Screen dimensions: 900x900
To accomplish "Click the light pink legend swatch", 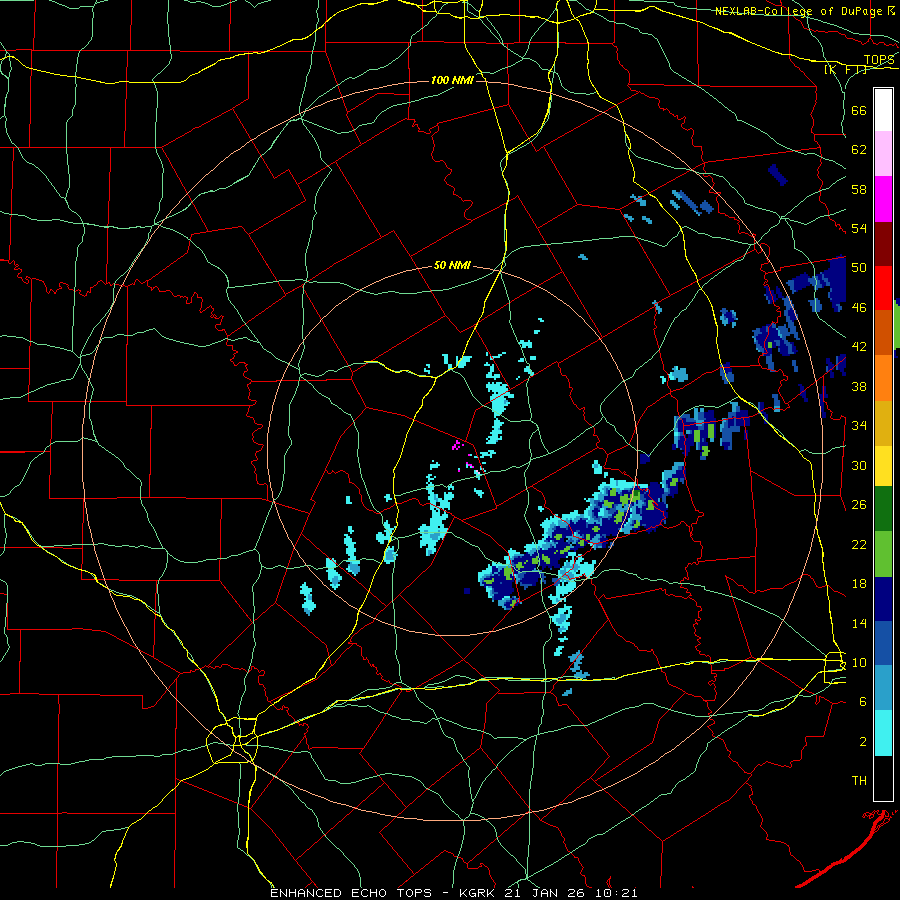I will coord(883,154).
